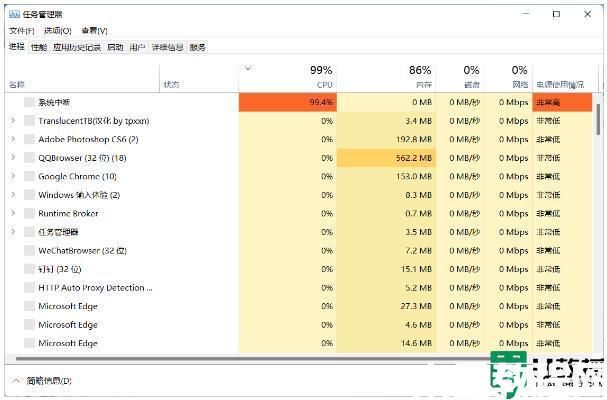This screenshot has height=400, width=607.
Task: Select the 99.4% CPU cell
Action: coord(288,102)
